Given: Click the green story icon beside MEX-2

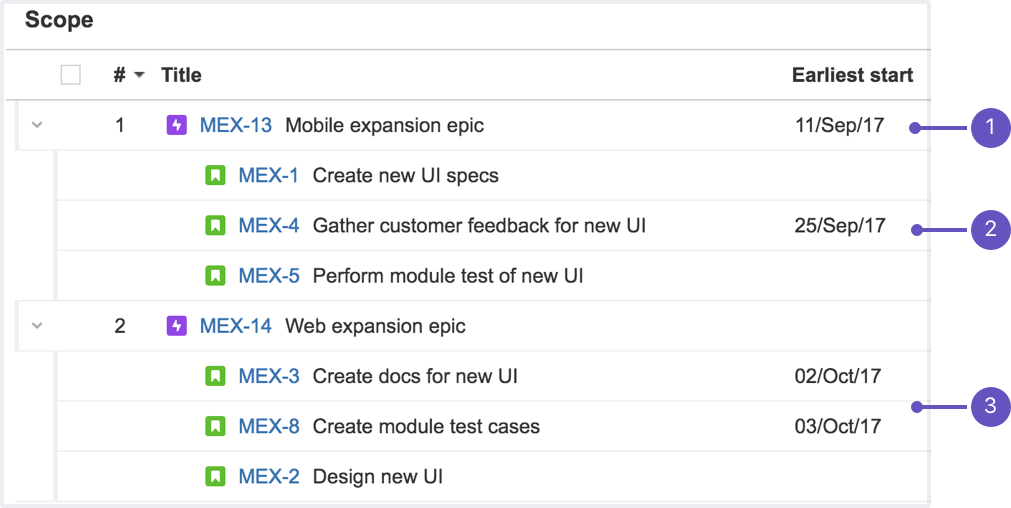Looking at the screenshot, I should point(215,476).
